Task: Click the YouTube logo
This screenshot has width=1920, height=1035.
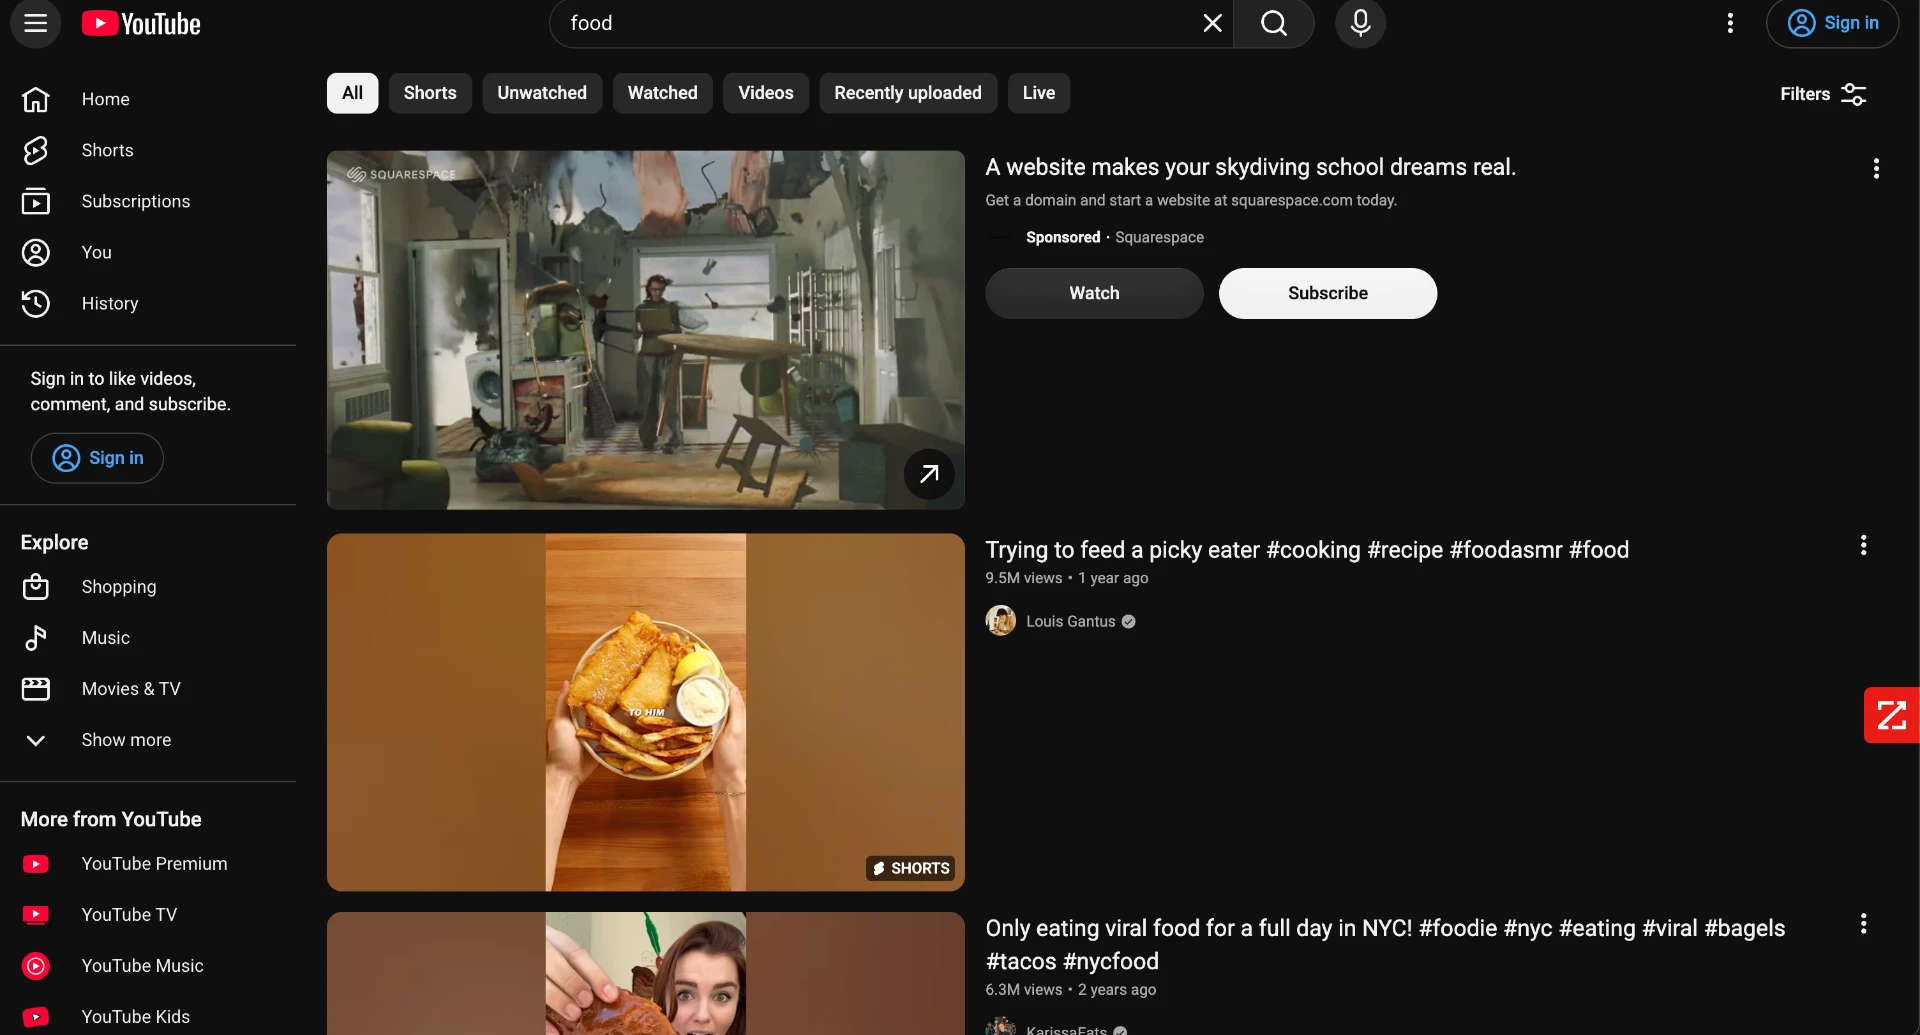Action: click(141, 24)
